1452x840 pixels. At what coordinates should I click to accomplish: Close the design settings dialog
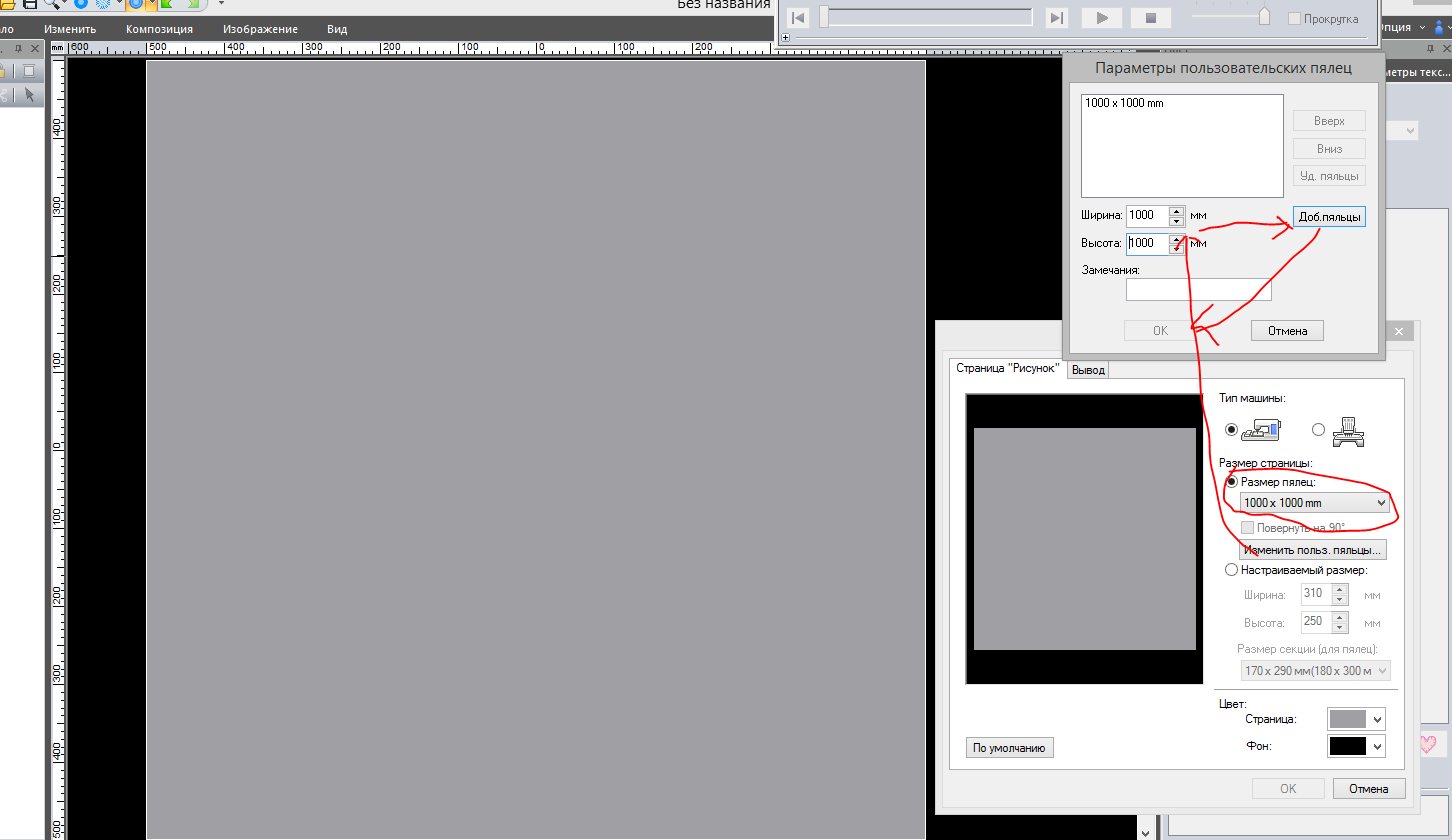(1399, 332)
